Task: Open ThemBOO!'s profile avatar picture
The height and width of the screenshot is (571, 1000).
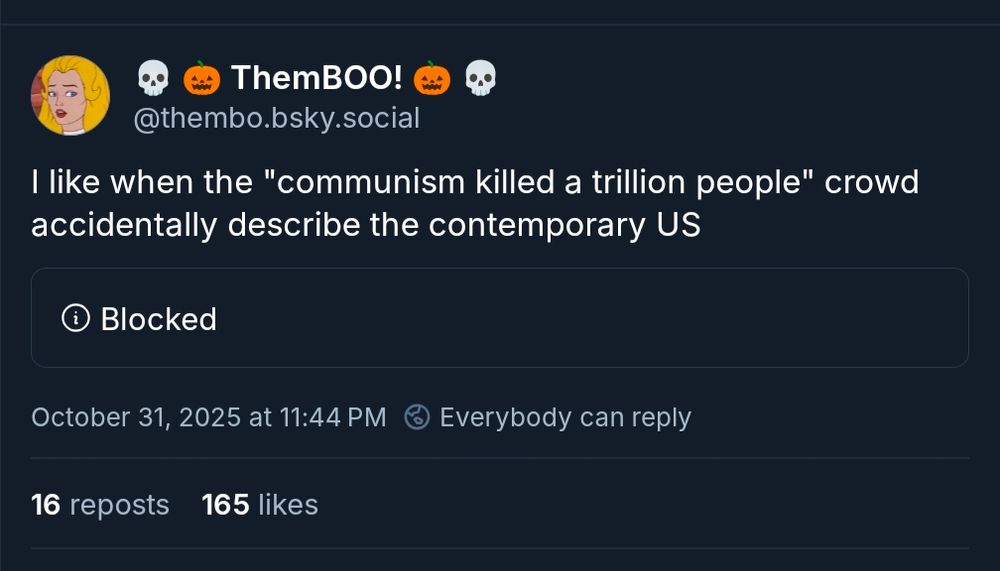Action: [70, 96]
